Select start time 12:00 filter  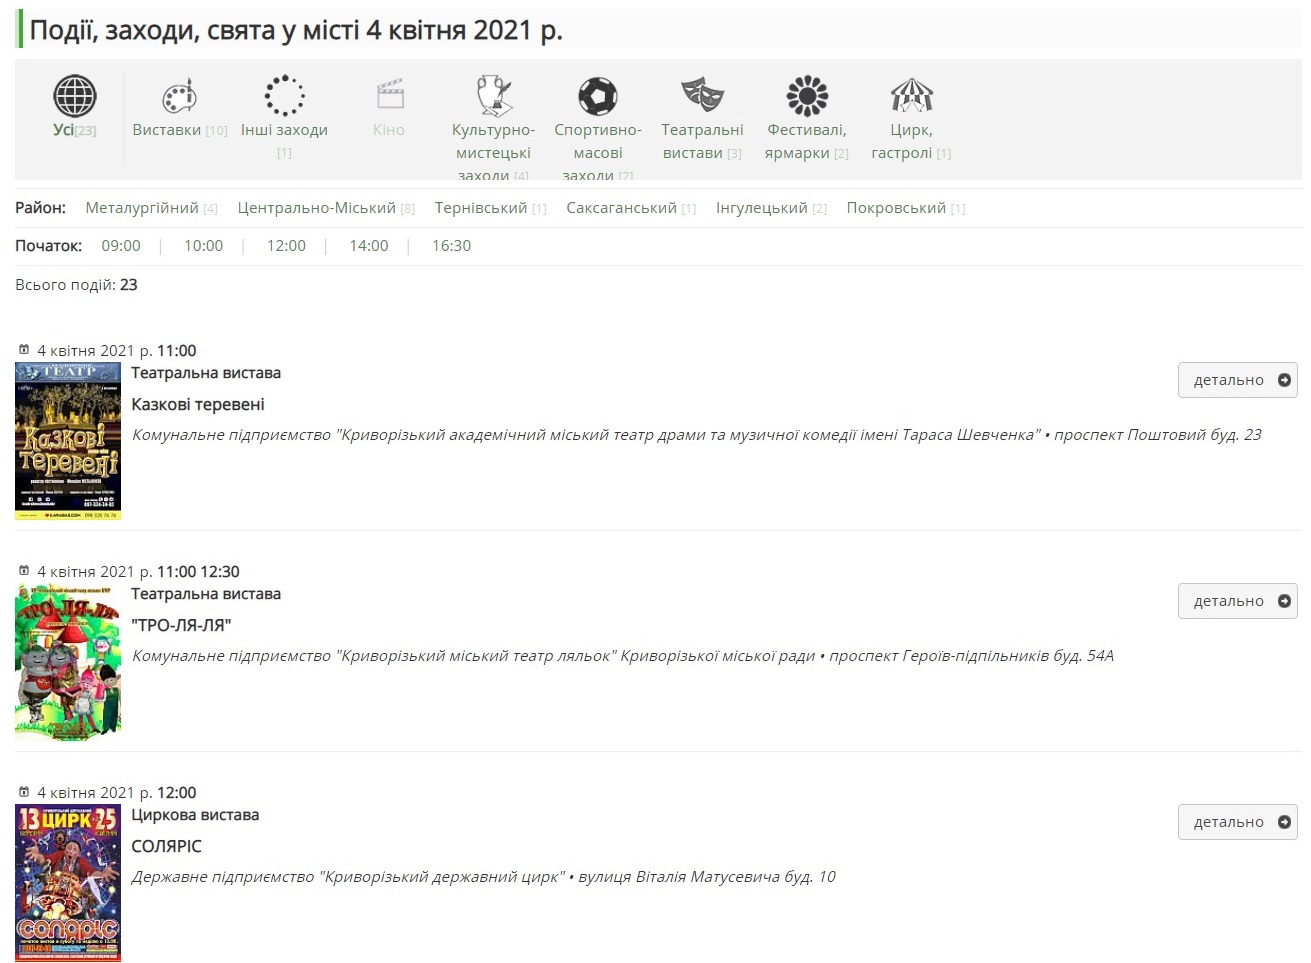click(x=286, y=246)
